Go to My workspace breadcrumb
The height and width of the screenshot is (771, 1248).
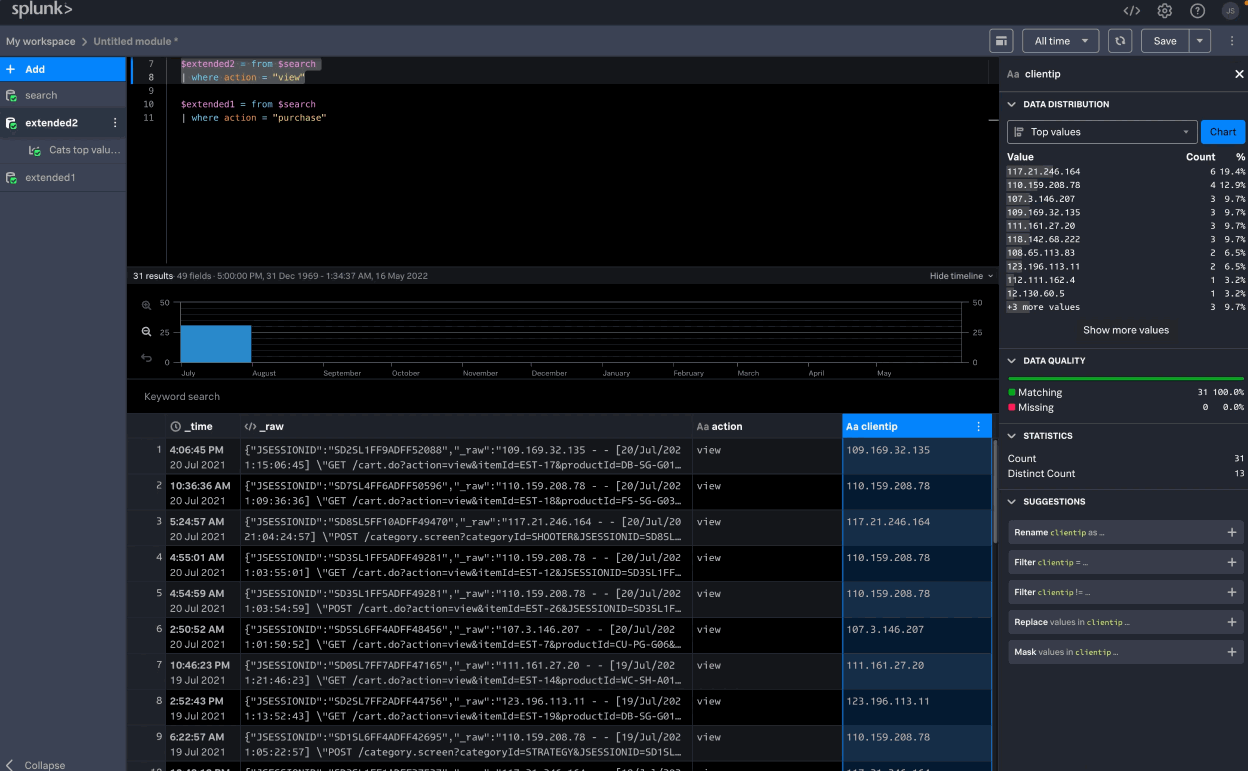pos(40,41)
